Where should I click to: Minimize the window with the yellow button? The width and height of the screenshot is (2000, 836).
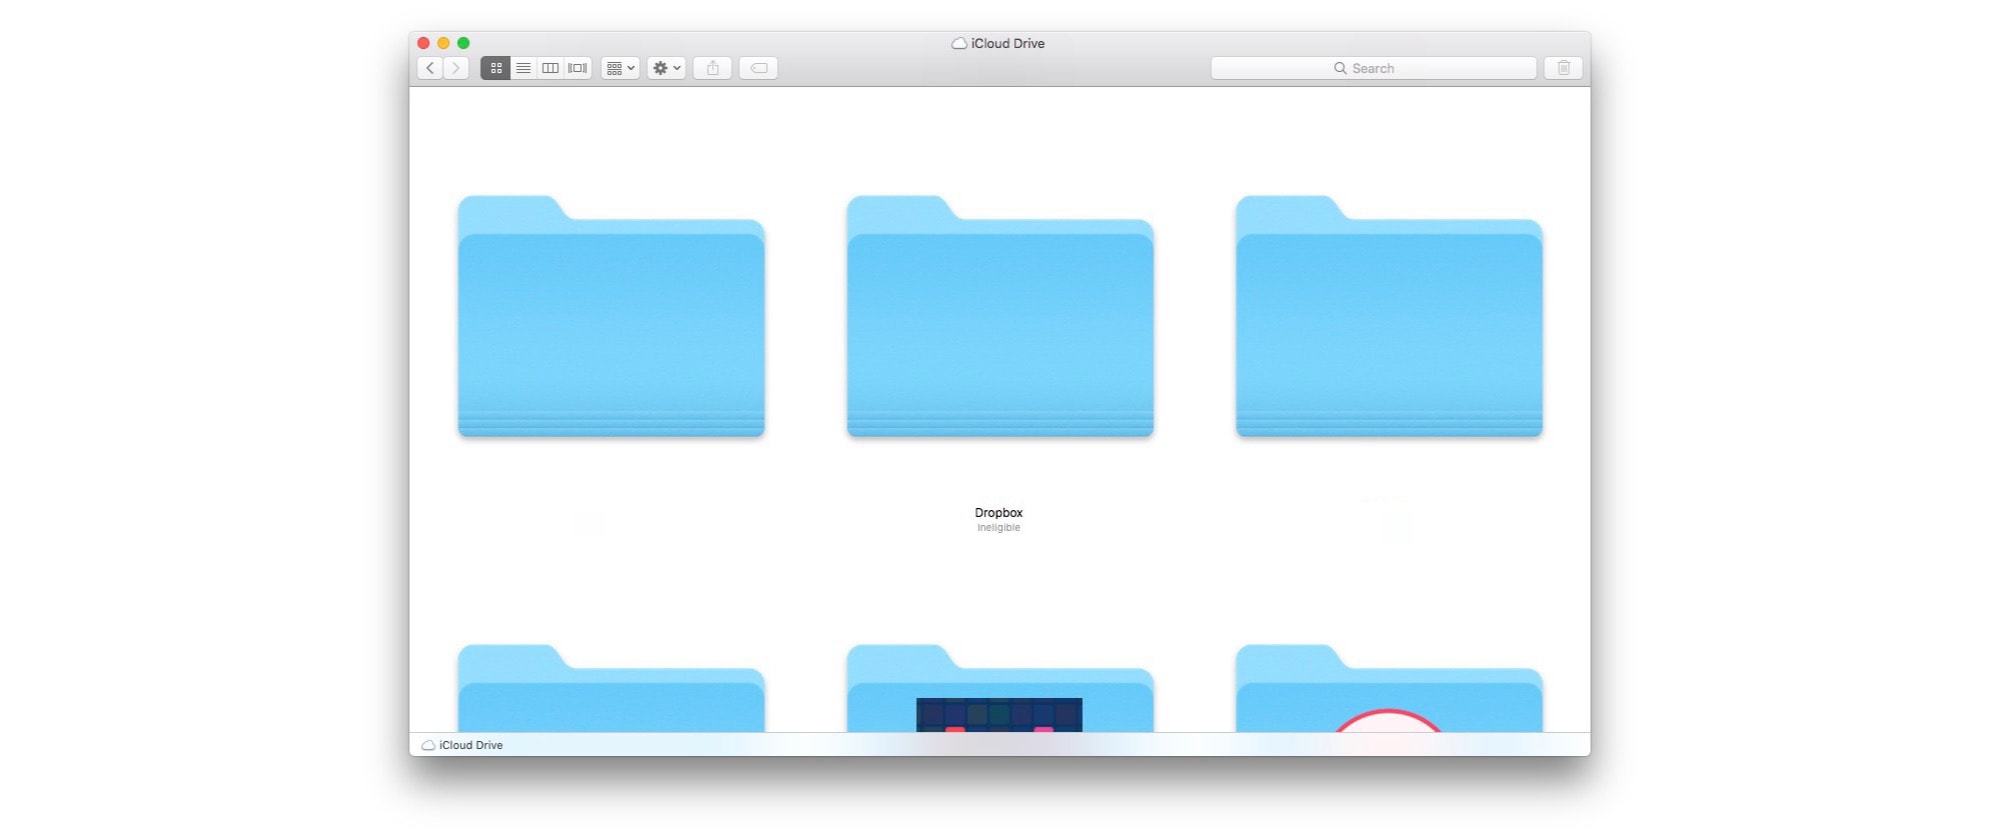point(443,43)
